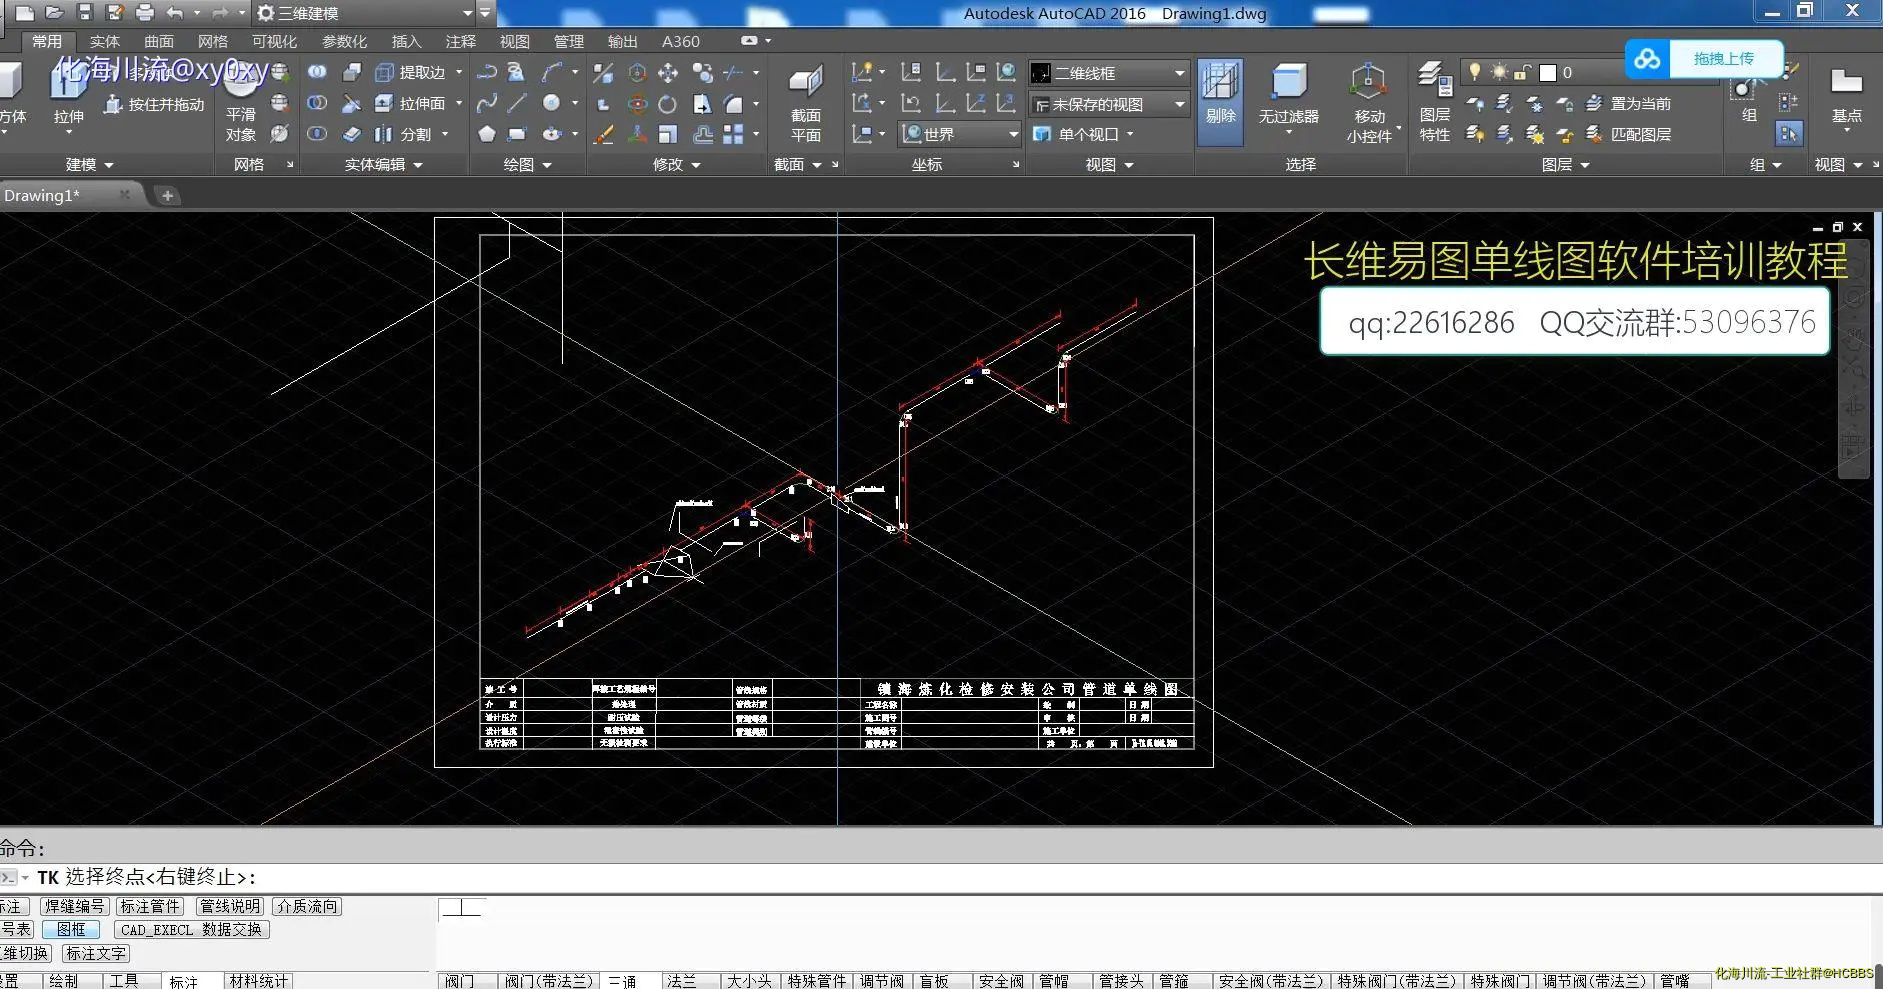The image size is (1883, 989).
Task: Toggle the layer lock padlock icon
Action: point(1522,72)
